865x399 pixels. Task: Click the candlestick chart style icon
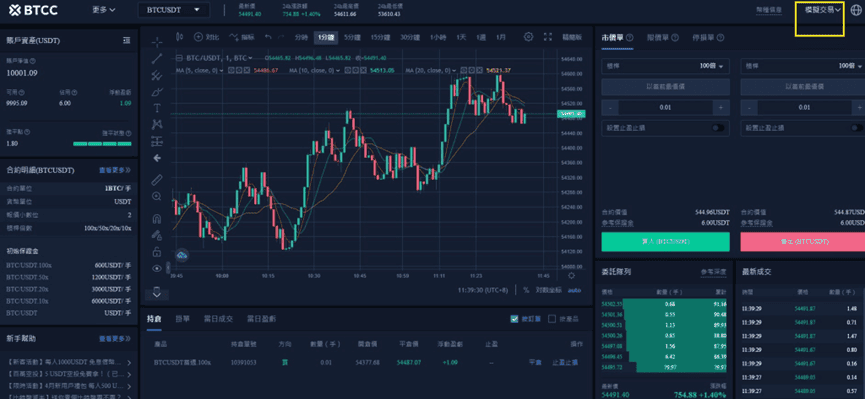[x=179, y=37]
